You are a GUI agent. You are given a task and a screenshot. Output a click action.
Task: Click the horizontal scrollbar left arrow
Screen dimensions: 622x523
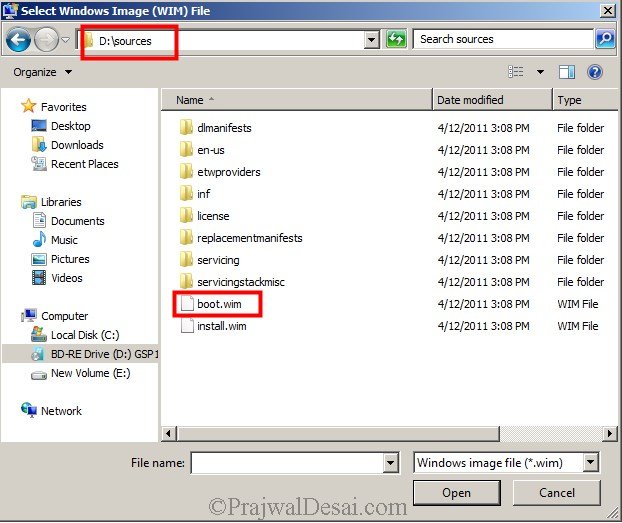[x=169, y=433]
